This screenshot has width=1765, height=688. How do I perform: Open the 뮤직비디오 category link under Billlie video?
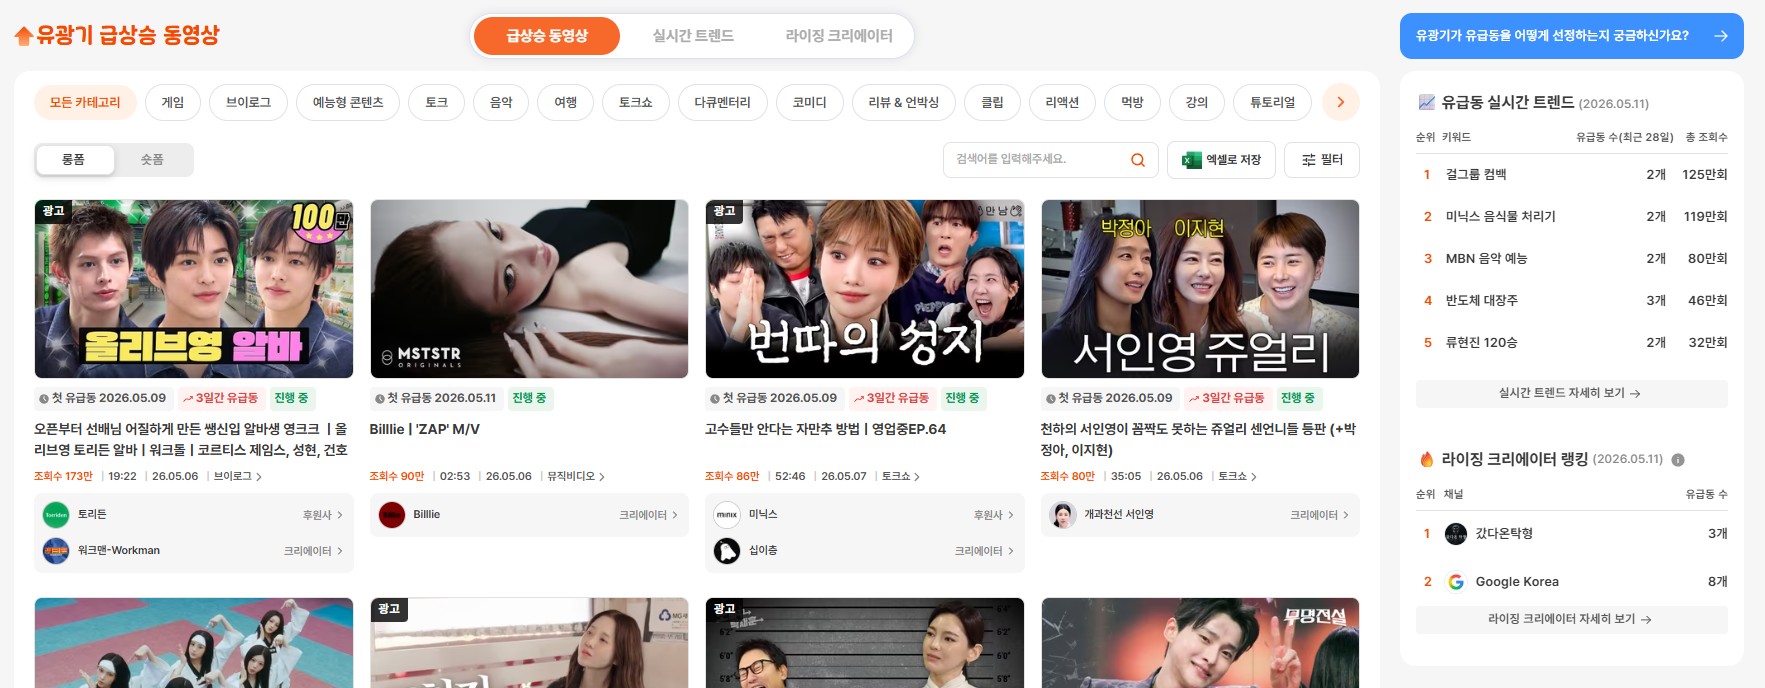point(576,476)
